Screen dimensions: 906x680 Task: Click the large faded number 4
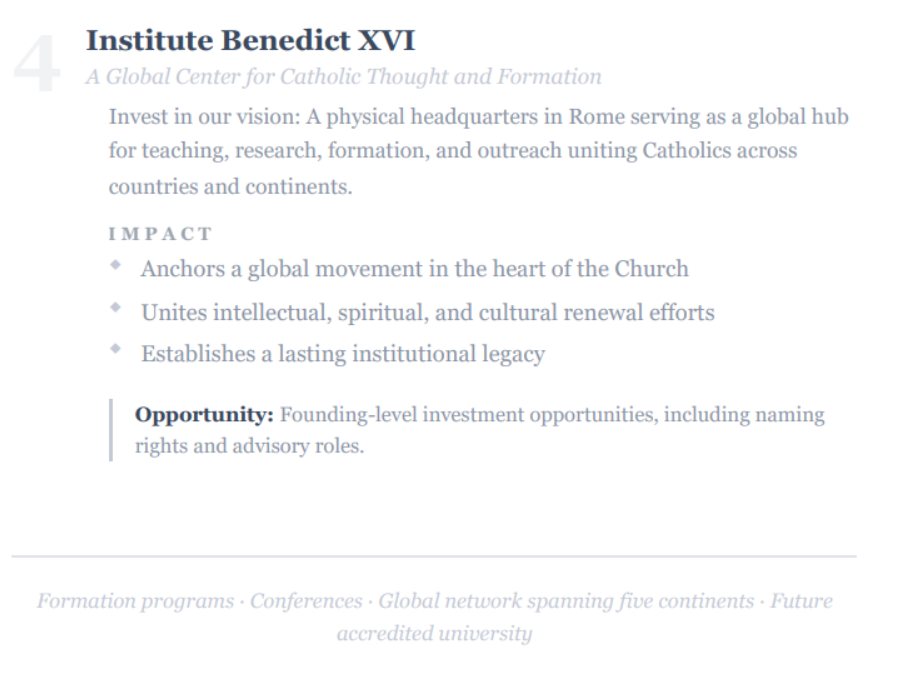[37, 66]
